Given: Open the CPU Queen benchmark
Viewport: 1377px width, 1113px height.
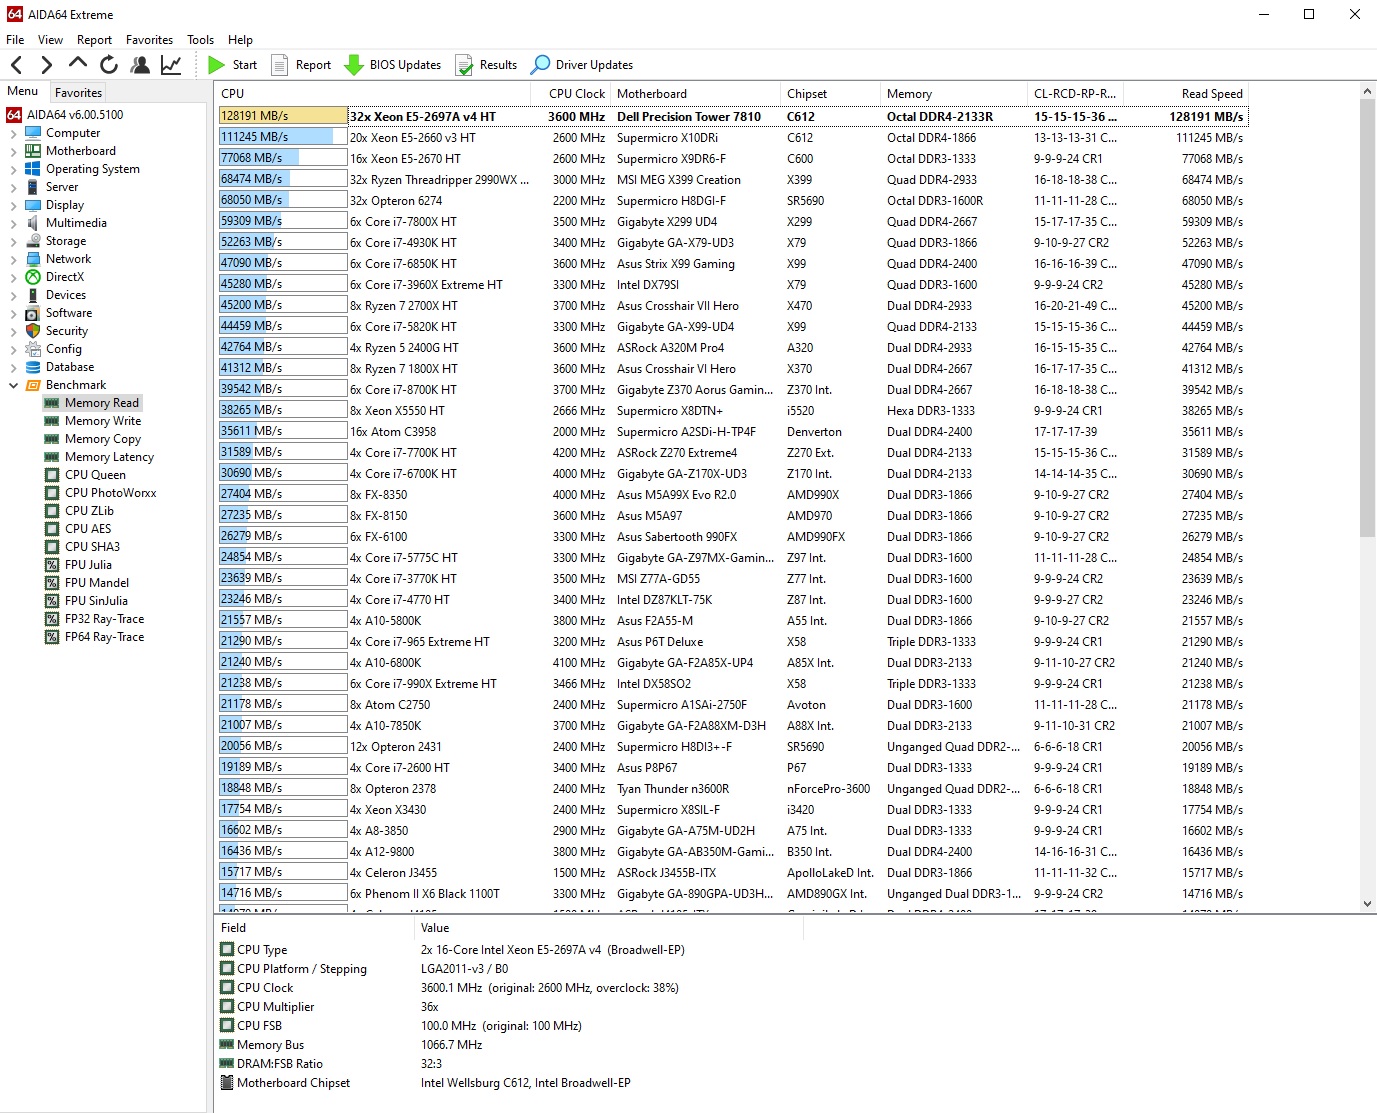Looking at the screenshot, I should [95, 475].
